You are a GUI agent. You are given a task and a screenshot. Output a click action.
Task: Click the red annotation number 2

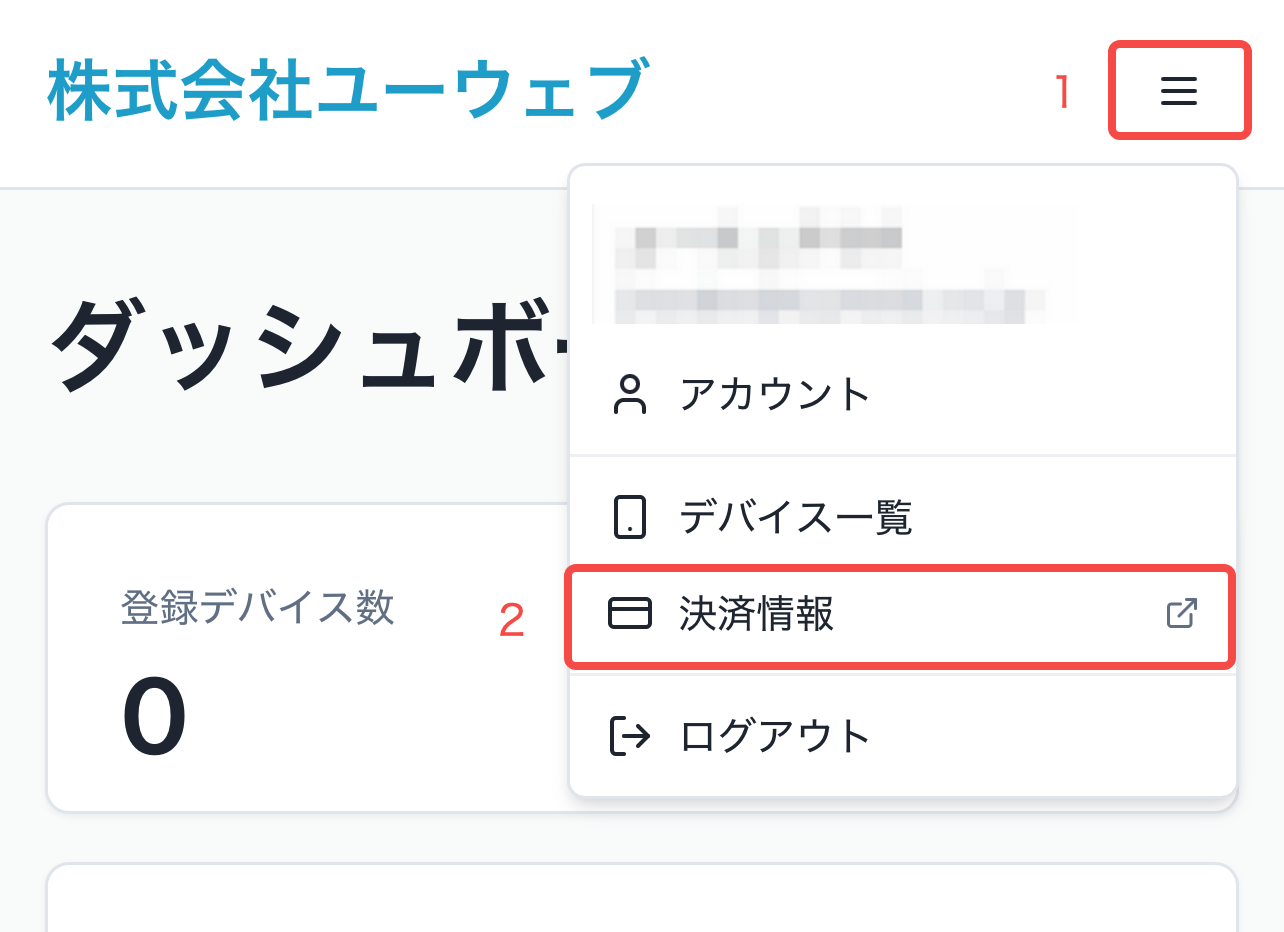pyautogui.click(x=512, y=621)
